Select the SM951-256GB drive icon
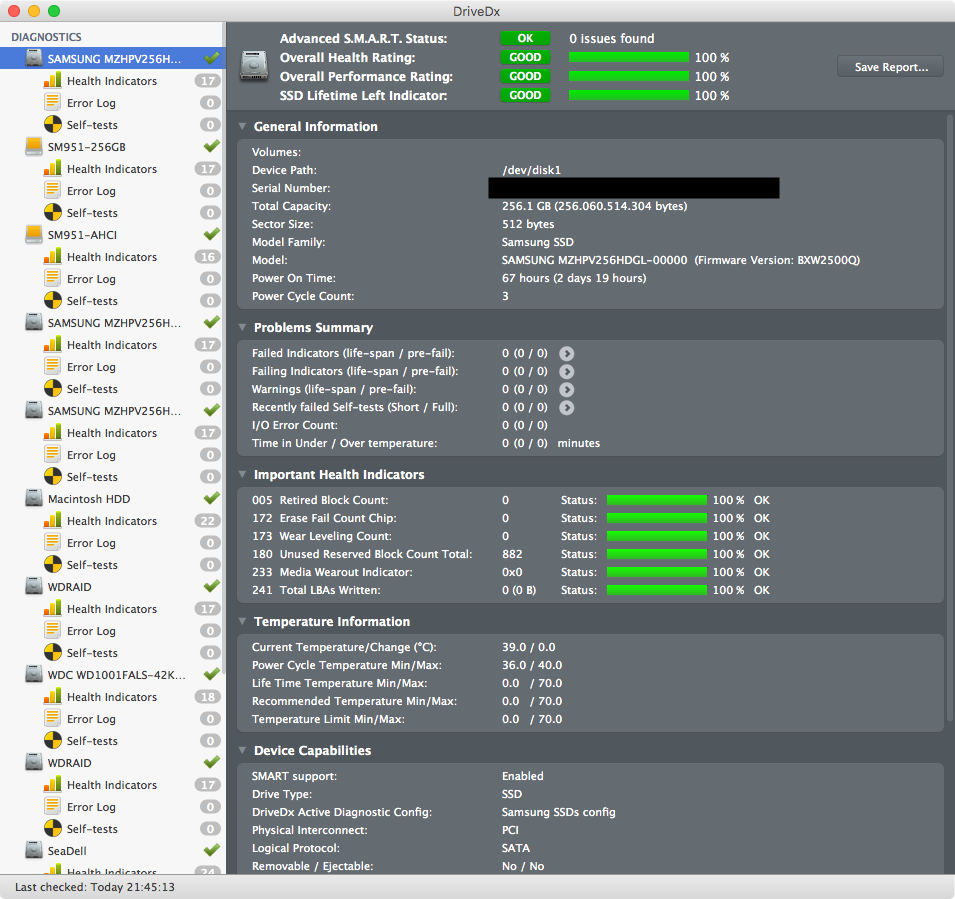 pyautogui.click(x=33, y=147)
